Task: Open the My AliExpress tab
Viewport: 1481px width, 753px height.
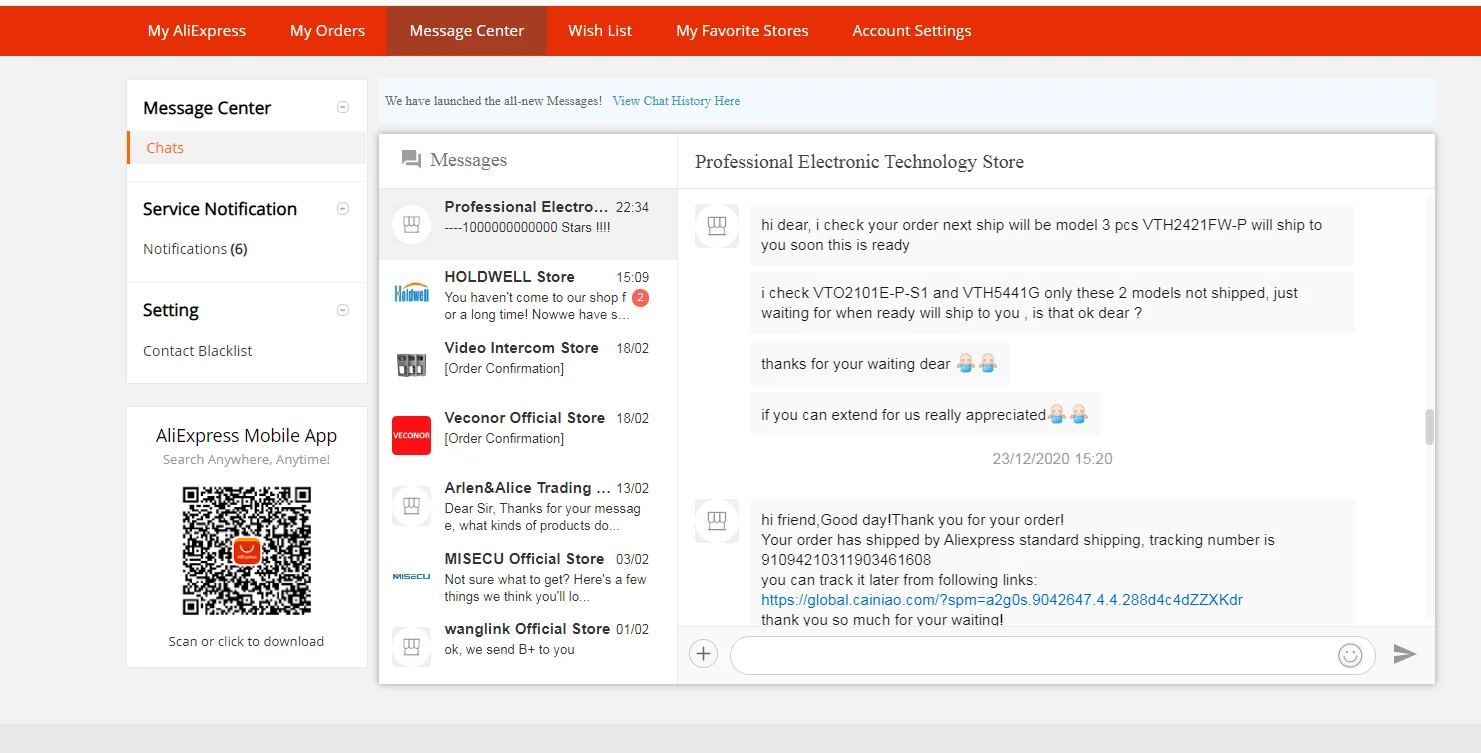Action: [196, 31]
